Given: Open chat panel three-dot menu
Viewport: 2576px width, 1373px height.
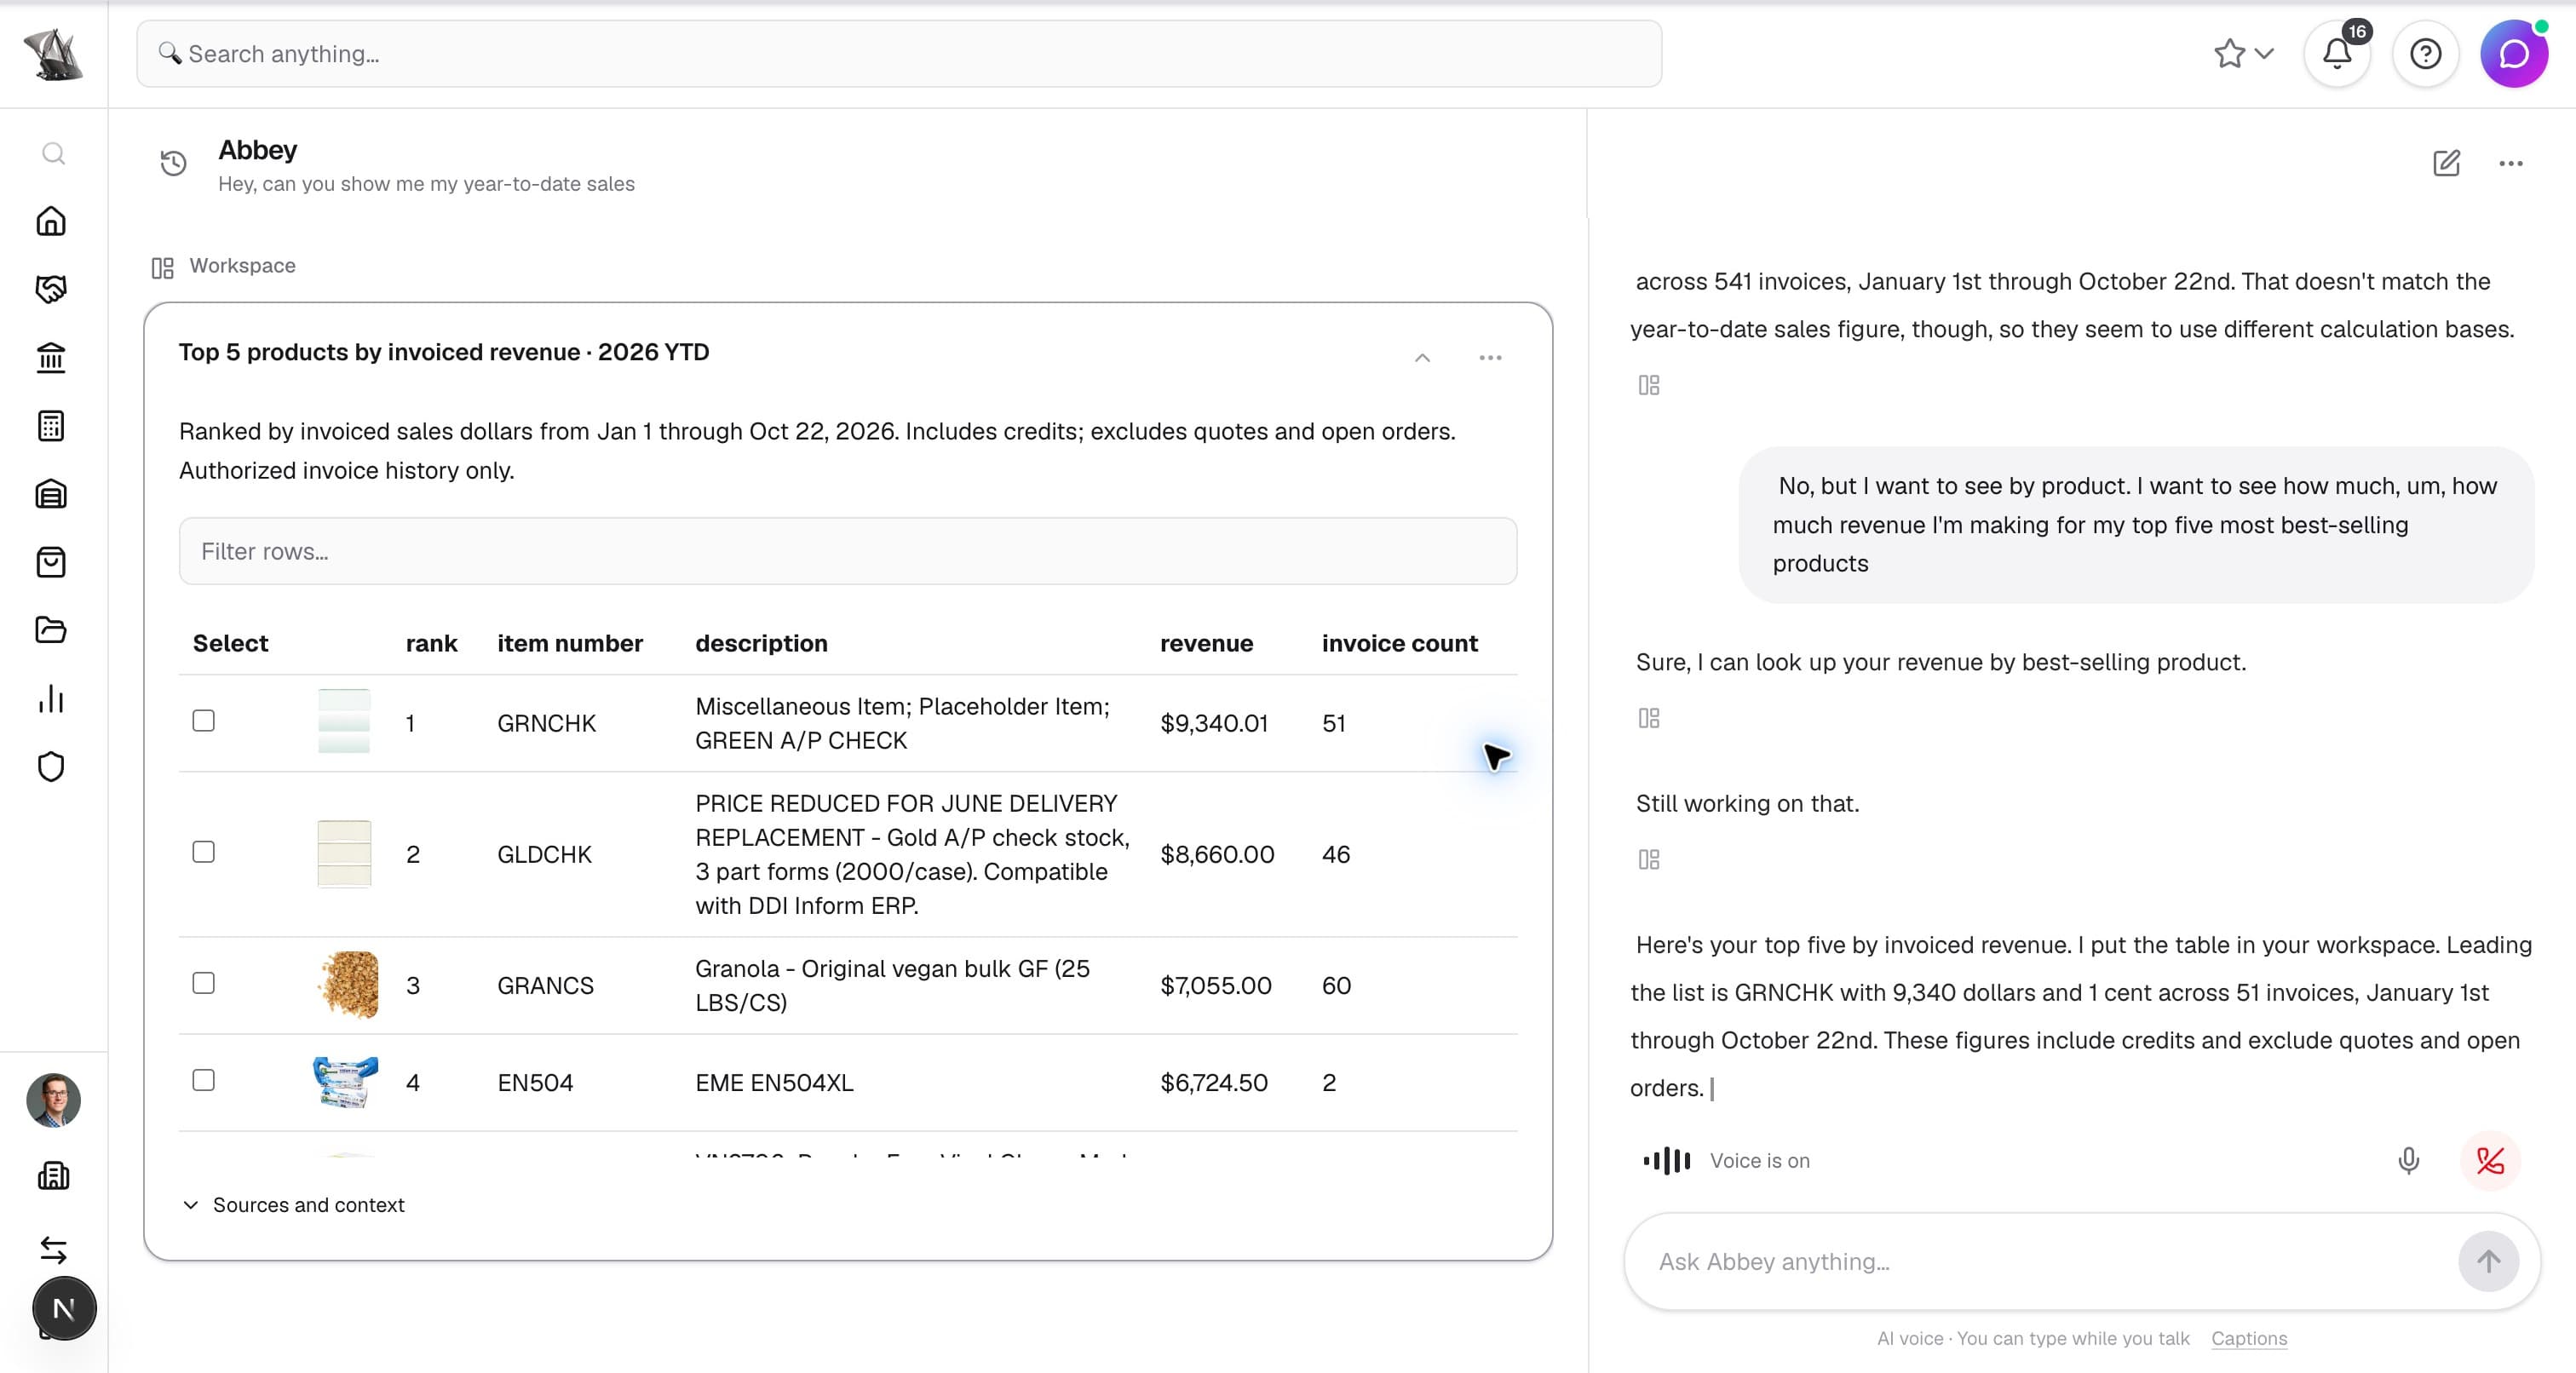Looking at the screenshot, I should tap(2511, 163).
